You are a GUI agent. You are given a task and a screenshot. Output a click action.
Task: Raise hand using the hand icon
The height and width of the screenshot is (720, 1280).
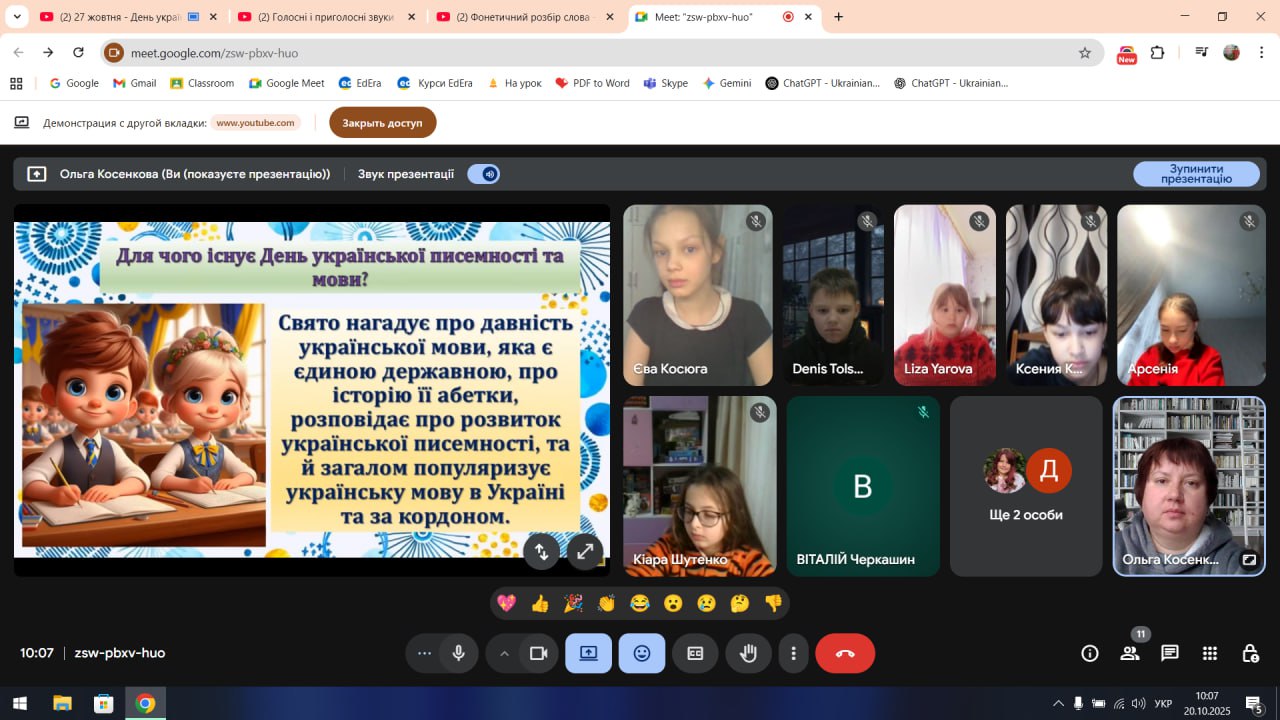click(x=748, y=653)
